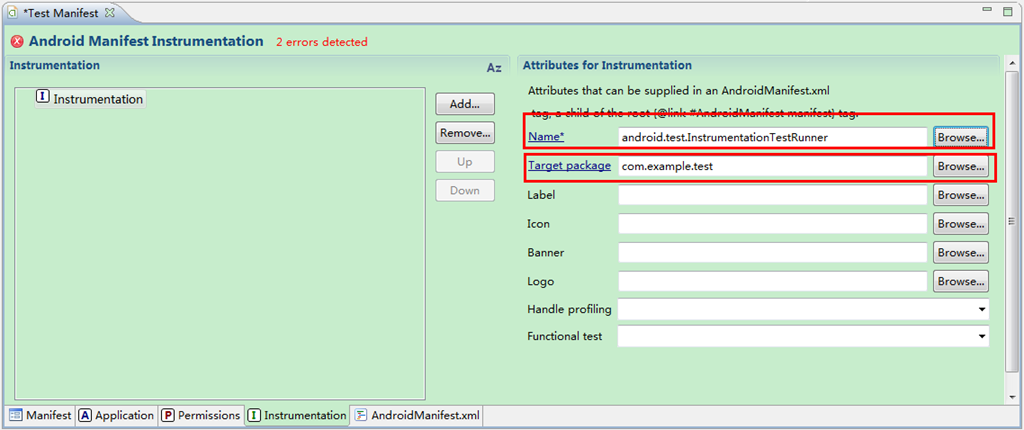This screenshot has width=1024, height=430.
Task: Click the Add... button
Action: (x=464, y=104)
